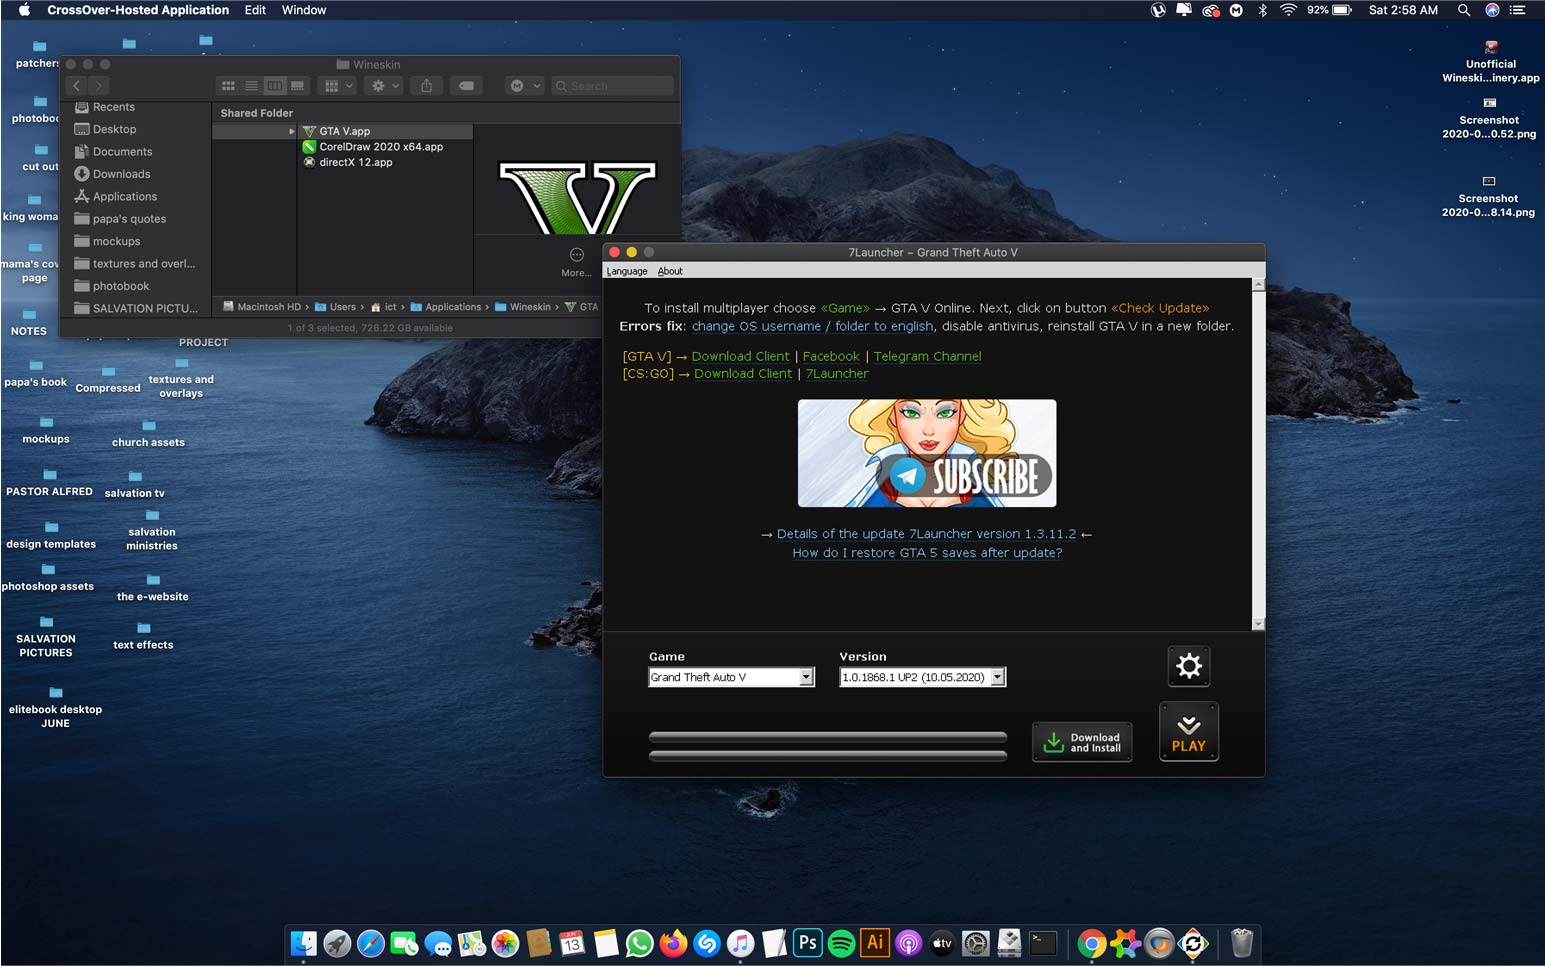Click 'change OS username / folder to english' link
This screenshot has width=1545, height=966.
point(813,326)
